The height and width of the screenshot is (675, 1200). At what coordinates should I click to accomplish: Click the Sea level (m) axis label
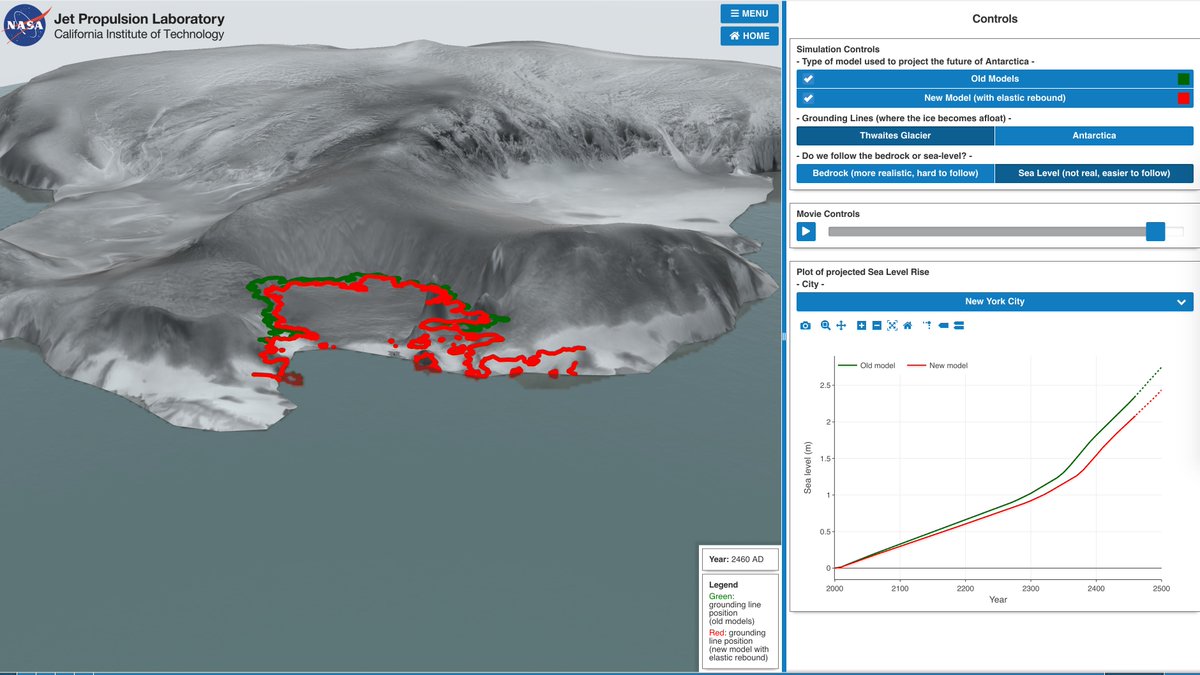pos(808,468)
